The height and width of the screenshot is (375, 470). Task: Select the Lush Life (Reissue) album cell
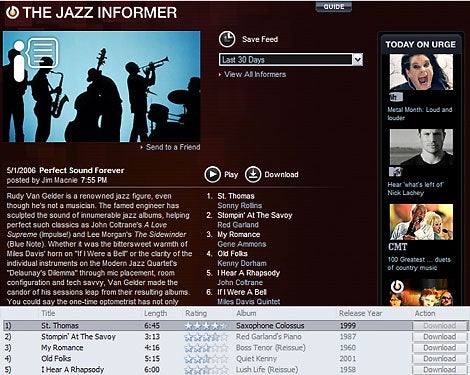click(267, 370)
